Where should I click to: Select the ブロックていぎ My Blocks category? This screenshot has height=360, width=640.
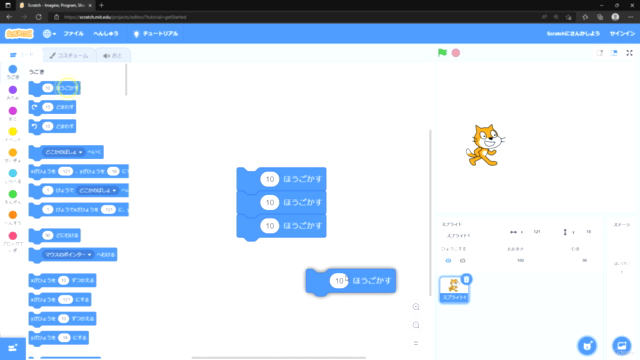tap(13, 242)
